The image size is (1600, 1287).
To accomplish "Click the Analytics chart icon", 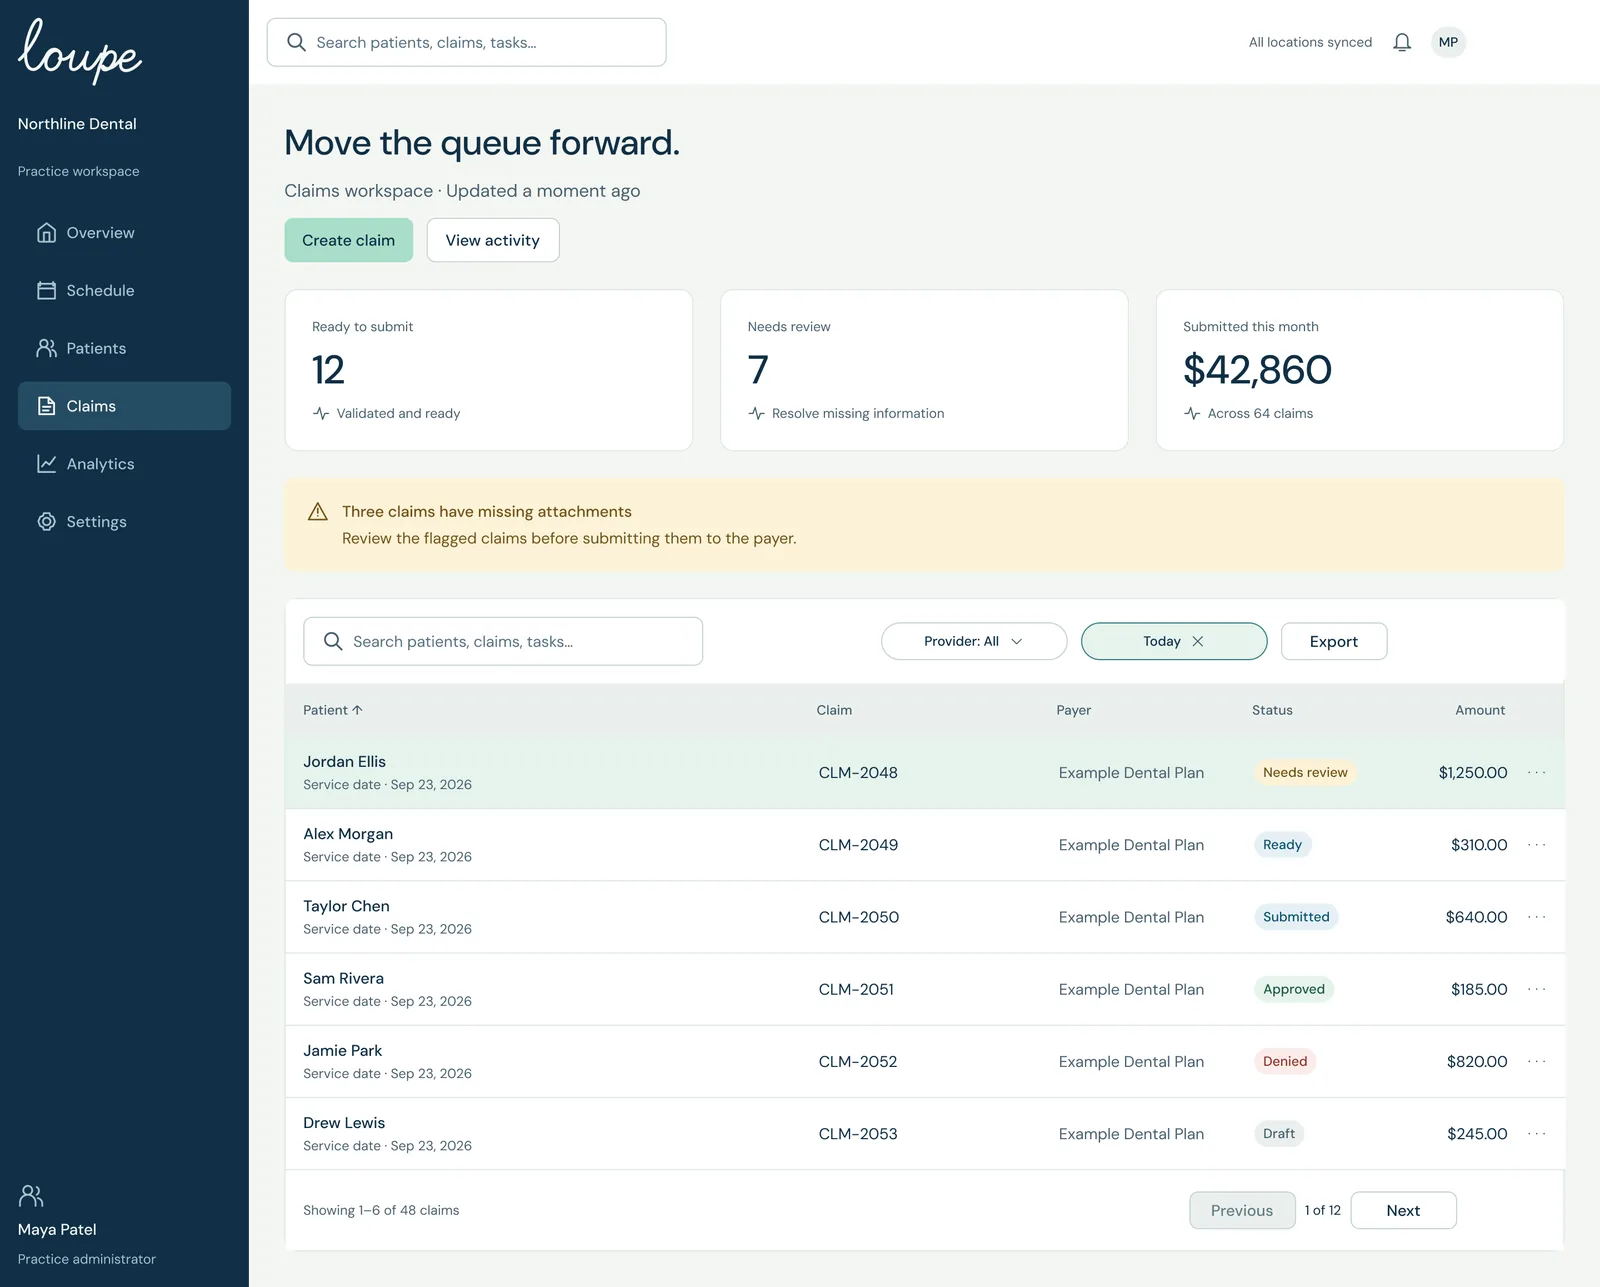I will point(46,464).
